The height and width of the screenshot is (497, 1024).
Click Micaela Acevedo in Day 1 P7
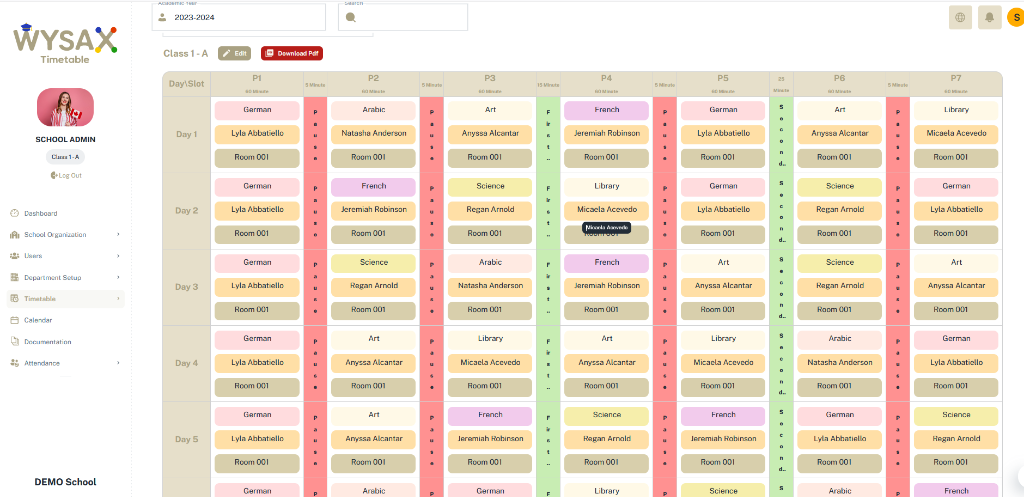click(956, 134)
